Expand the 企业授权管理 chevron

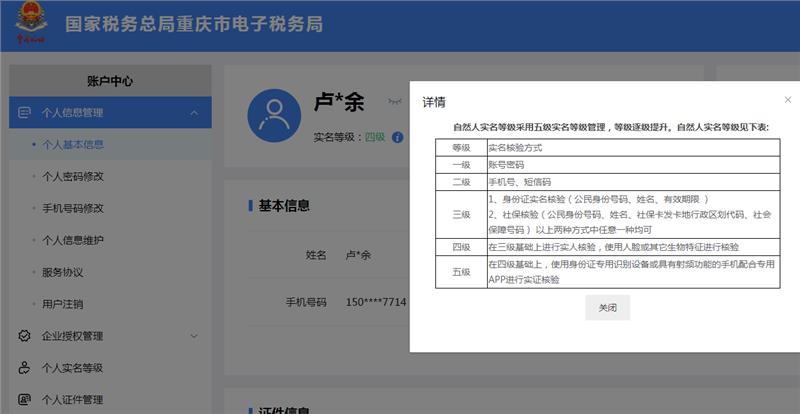194,336
